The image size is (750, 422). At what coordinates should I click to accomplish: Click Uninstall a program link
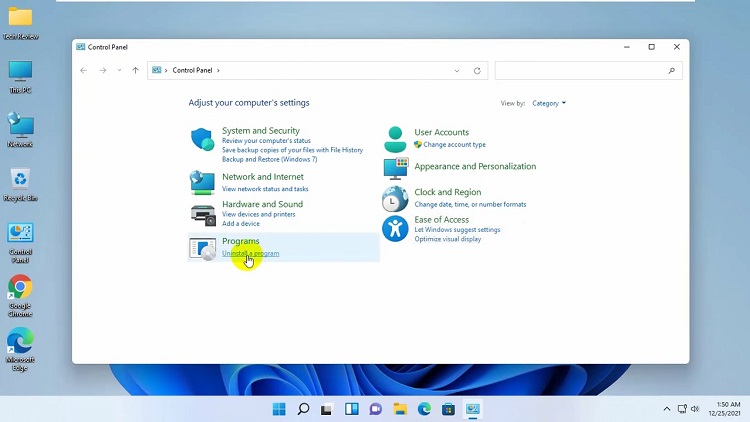click(x=251, y=254)
